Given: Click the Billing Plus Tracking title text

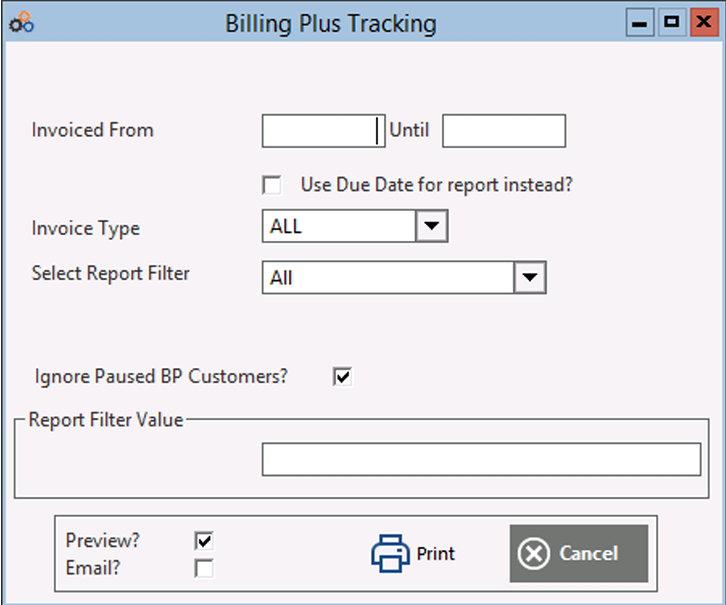Looking at the screenshot, I should (x=331, y=24).
